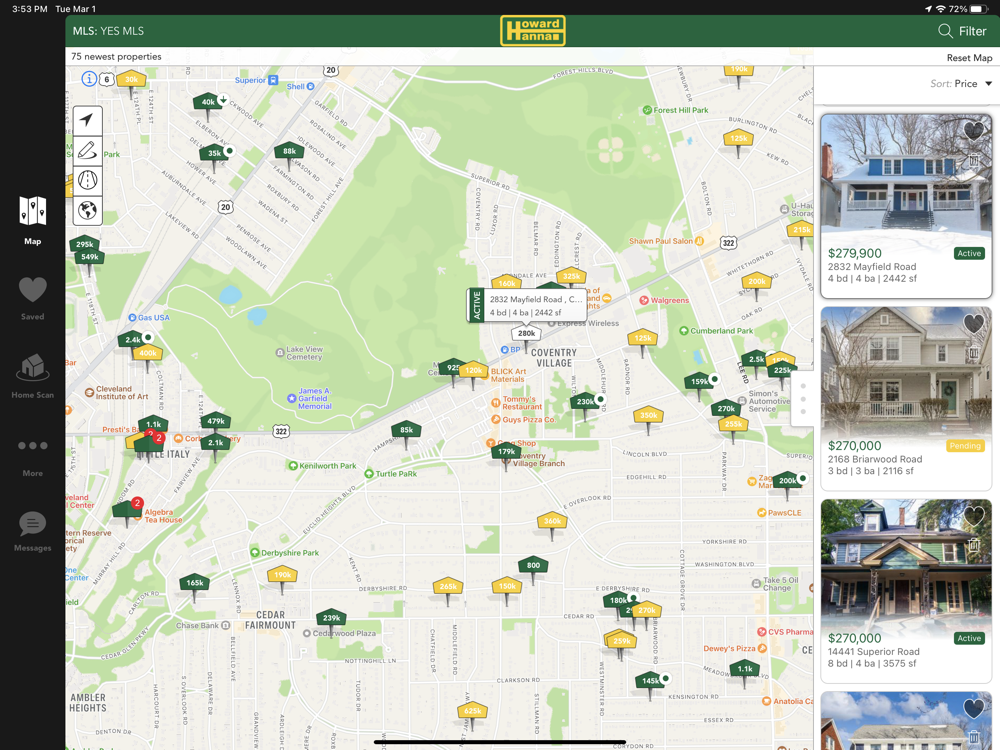Select the 479k map pin

pos(216,422)
